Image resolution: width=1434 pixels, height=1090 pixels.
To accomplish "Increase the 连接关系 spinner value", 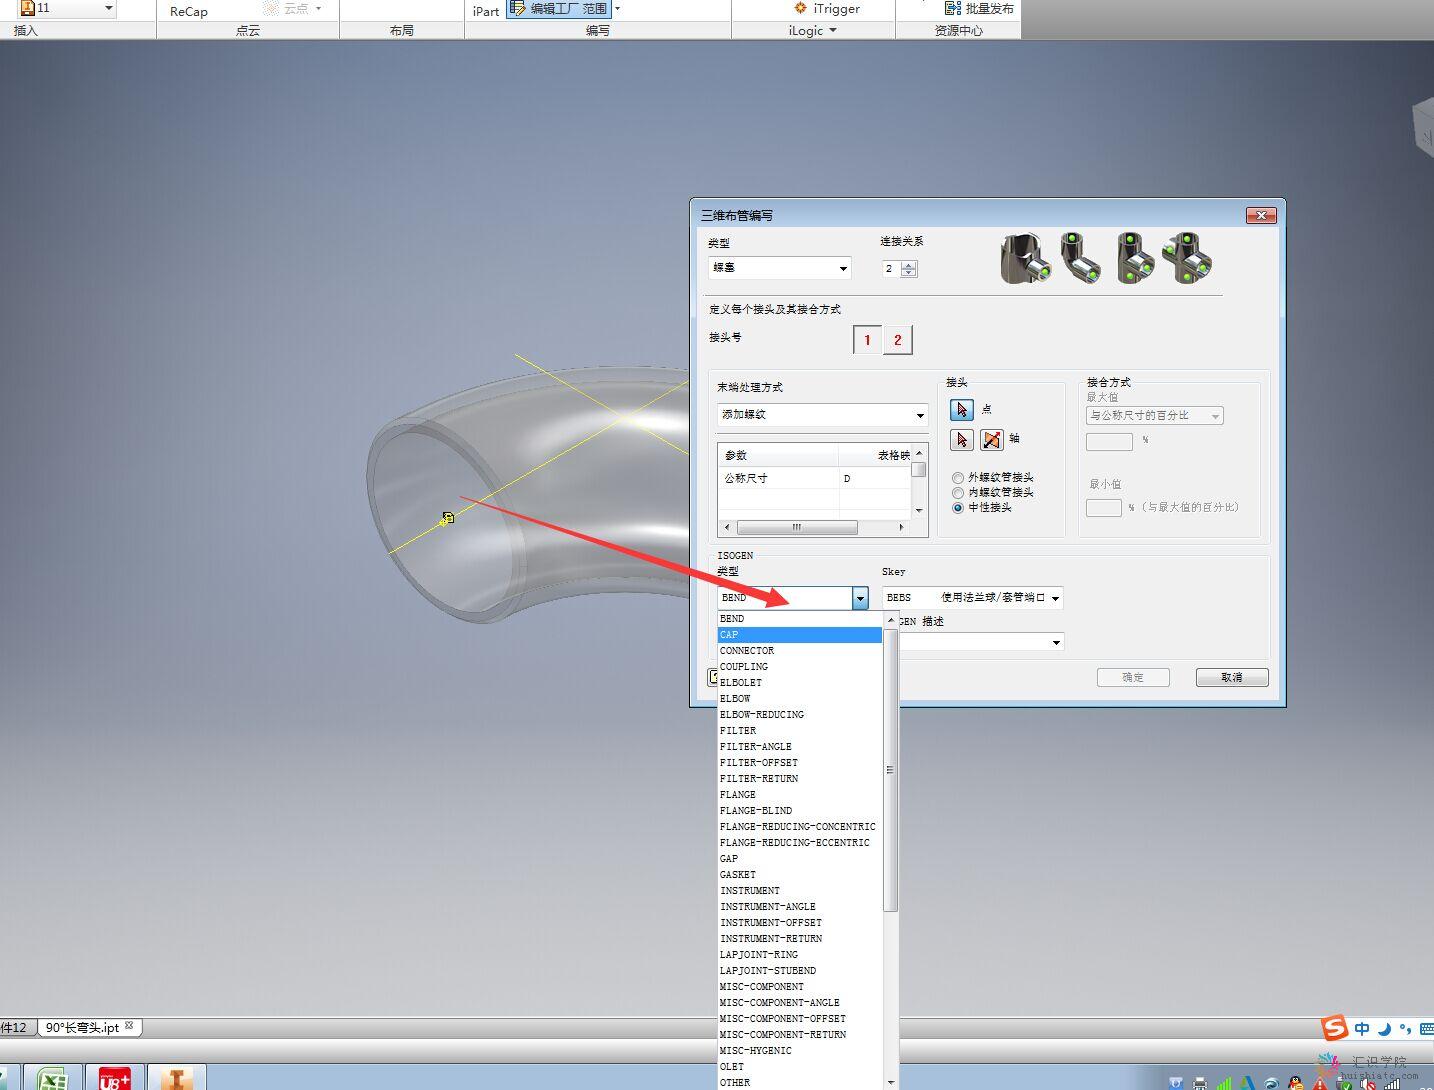I will click(x=909, y=265).
